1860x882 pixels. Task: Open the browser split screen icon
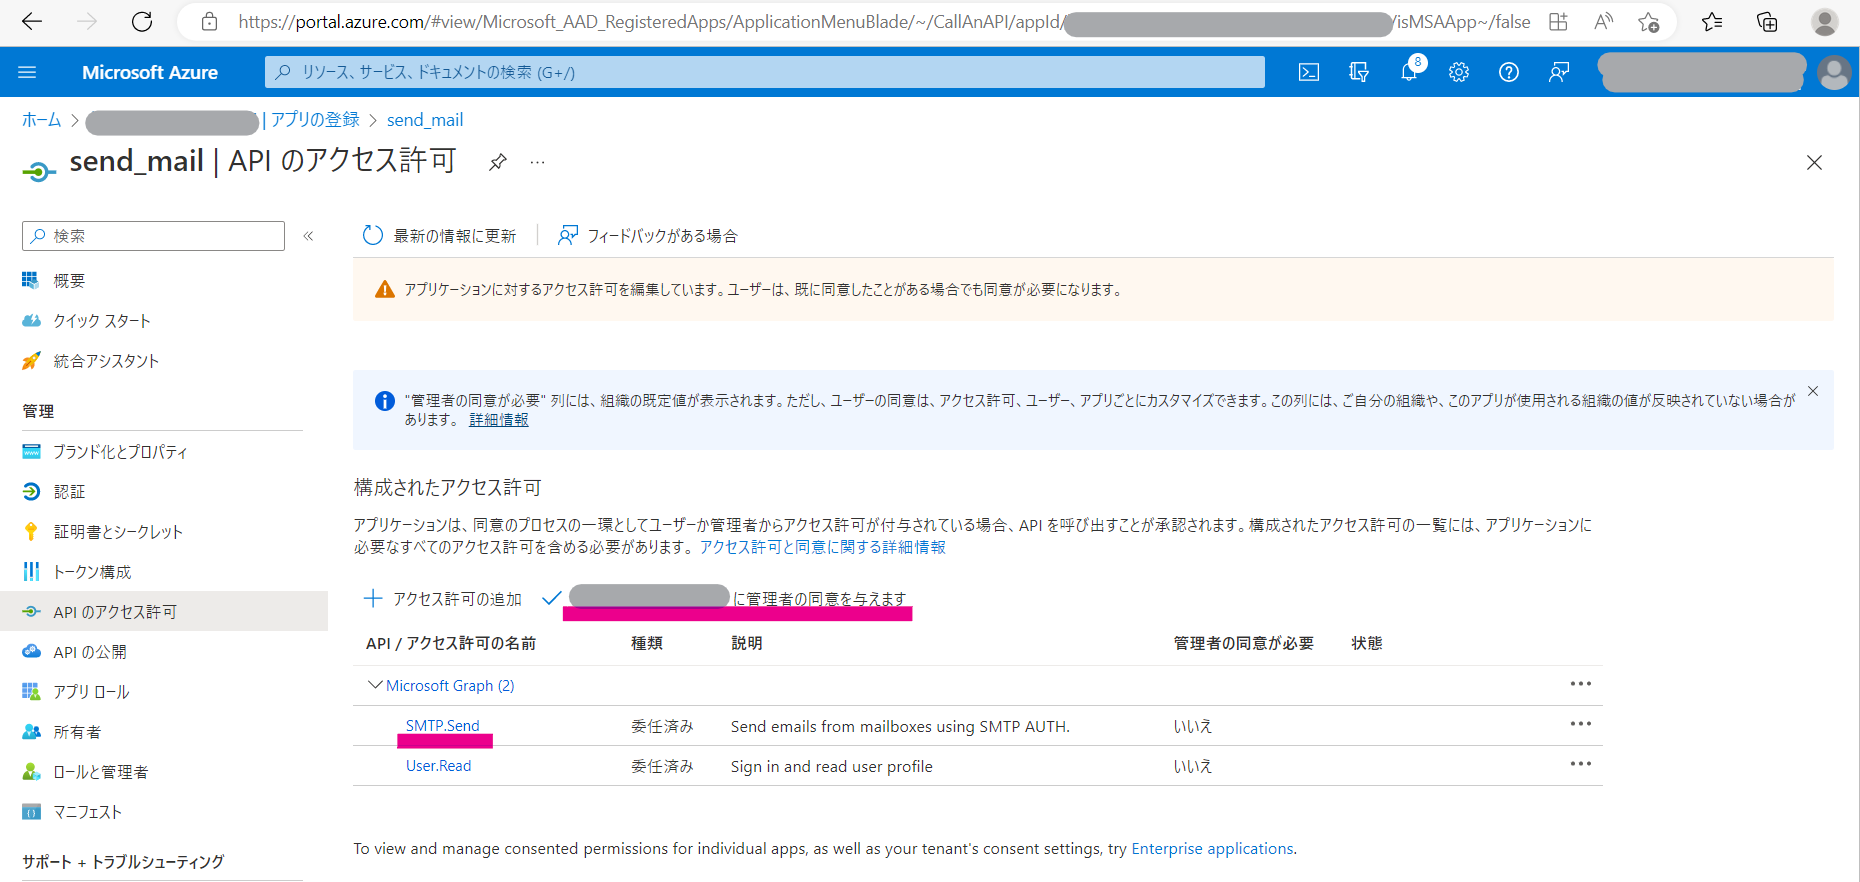pos(1558,22)
